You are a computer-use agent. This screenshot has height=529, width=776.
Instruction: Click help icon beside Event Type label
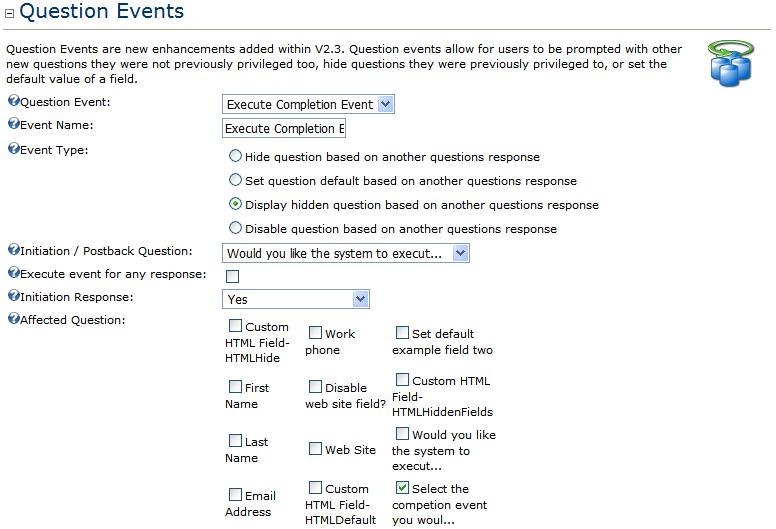pos(13,148)
